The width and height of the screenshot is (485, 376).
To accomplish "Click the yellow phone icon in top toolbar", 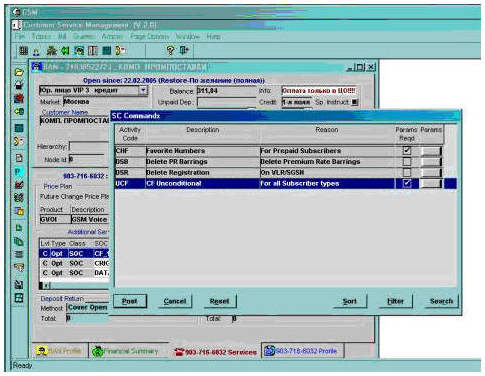I will (120, 51).
